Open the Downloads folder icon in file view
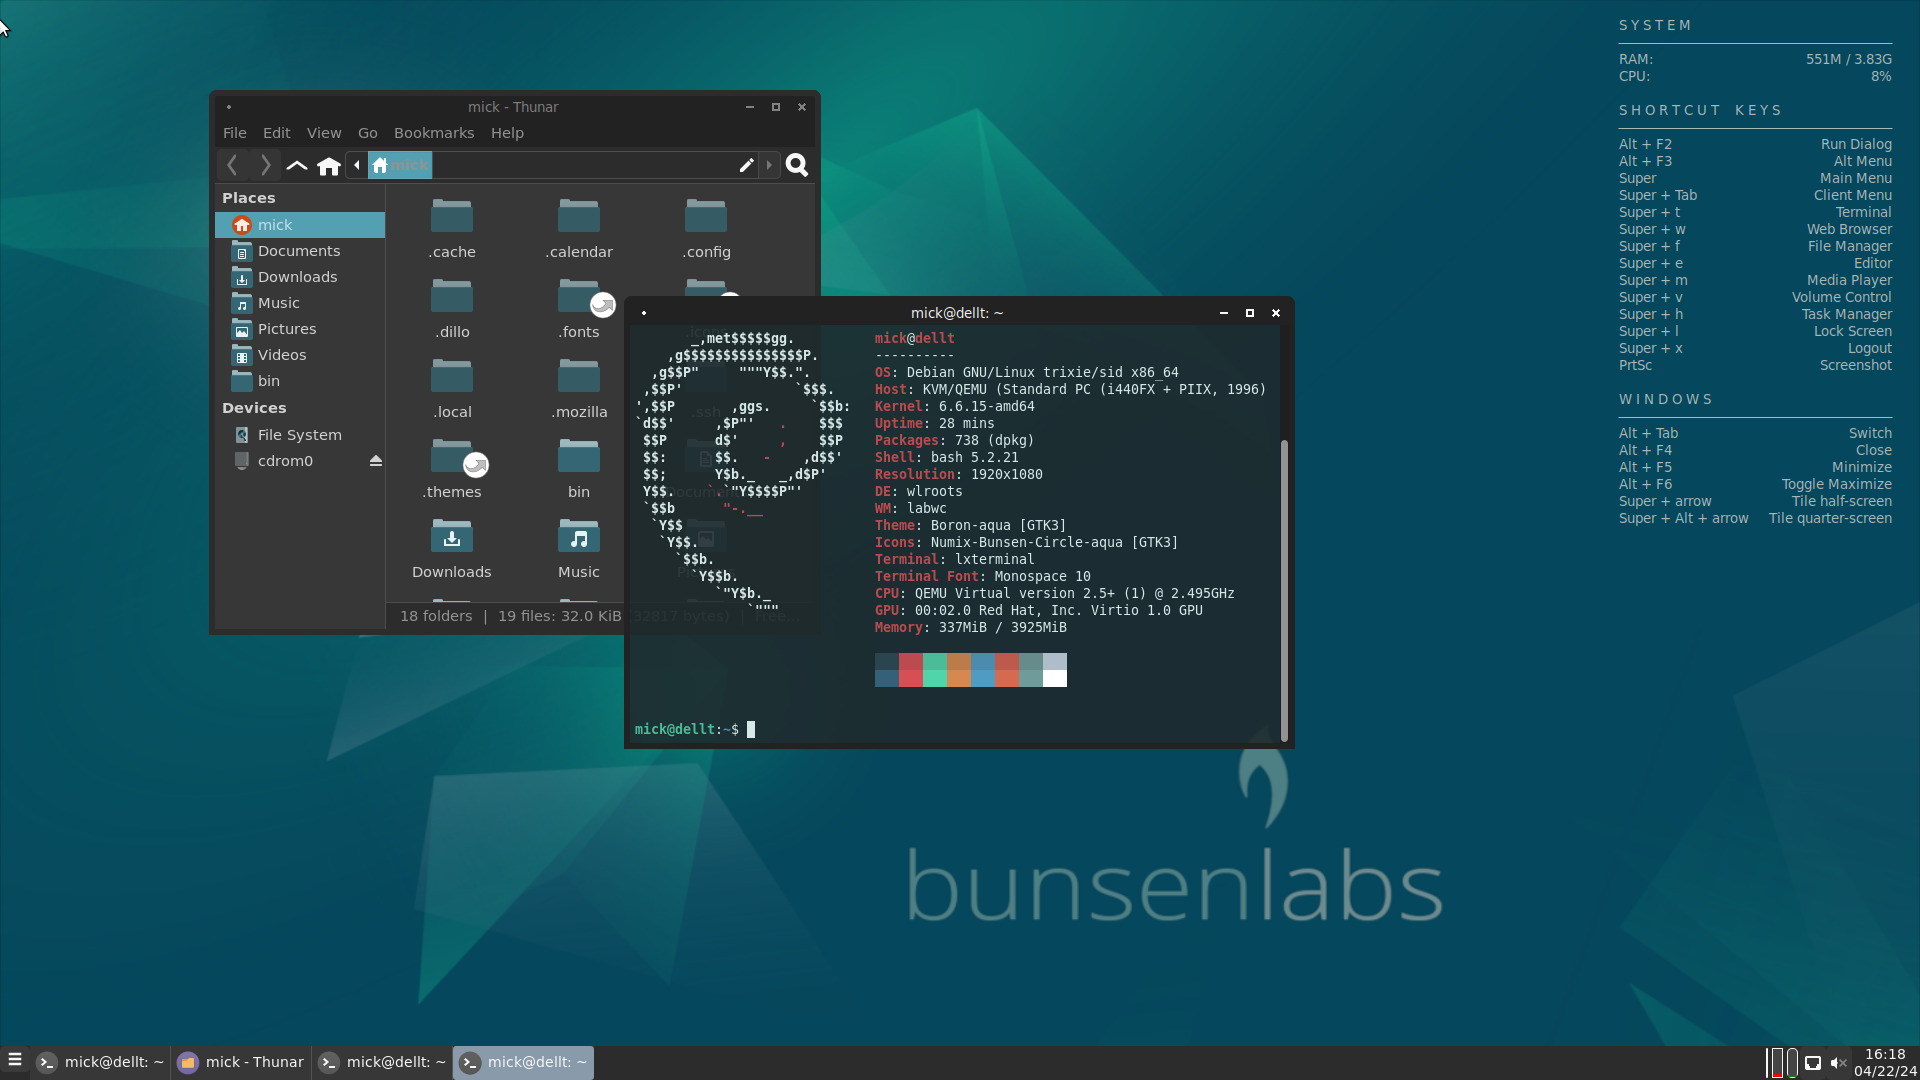This screenshot has height=1080, width=1920. point(452,539)
